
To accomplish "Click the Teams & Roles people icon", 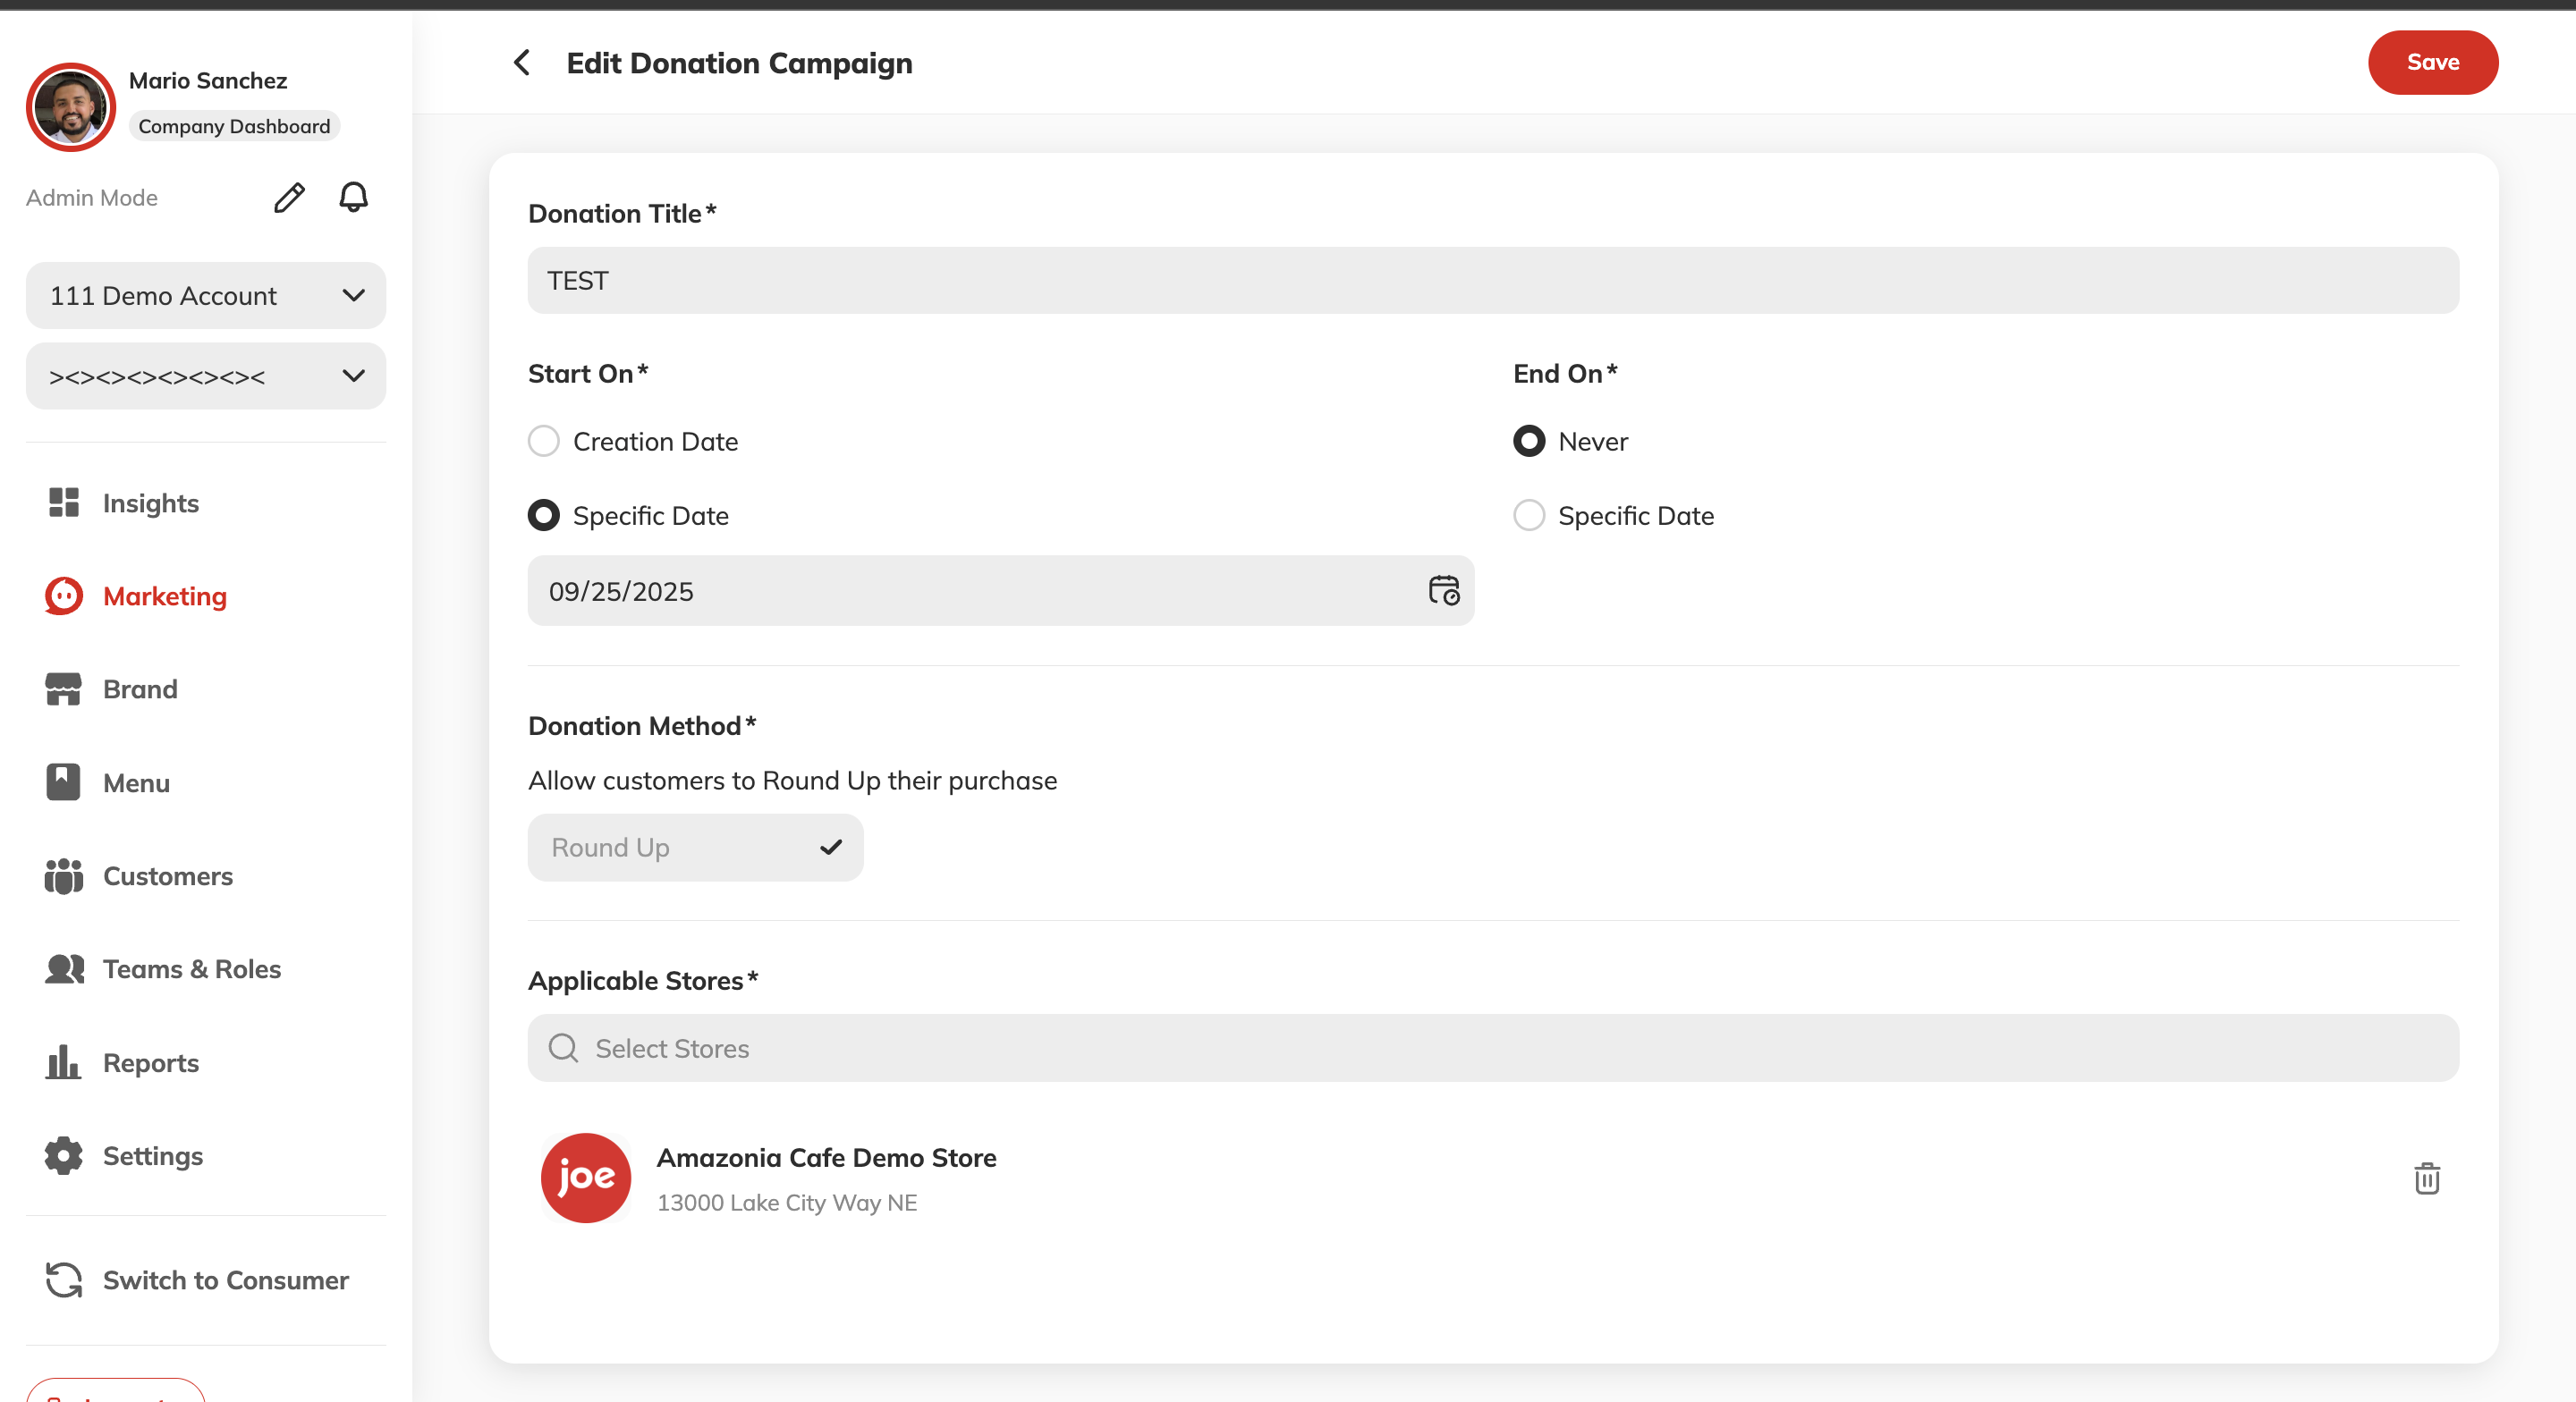I will pyautogui.click(x=64, y=968).
